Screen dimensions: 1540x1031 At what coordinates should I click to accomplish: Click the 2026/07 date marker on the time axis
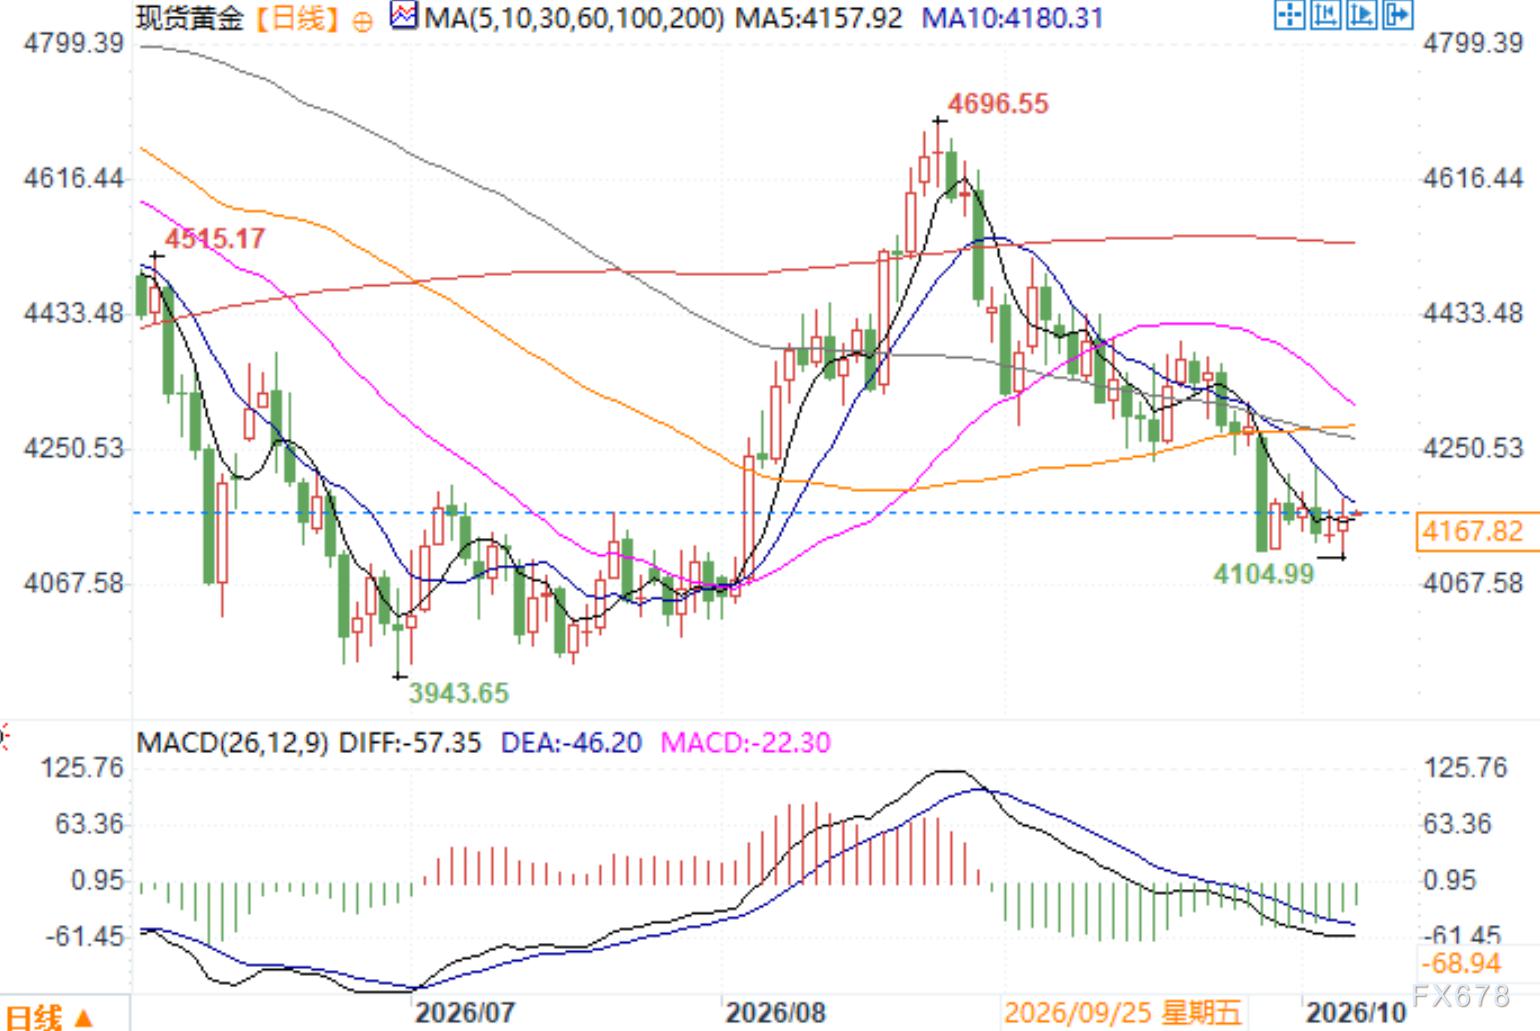click(x=465, y=1013)
